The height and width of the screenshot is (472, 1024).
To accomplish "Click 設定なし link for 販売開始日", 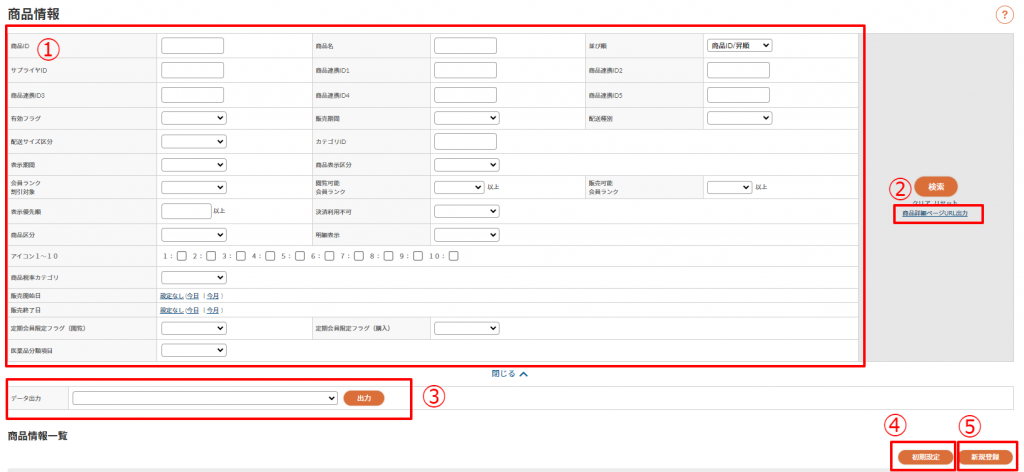I will [172, 296].
